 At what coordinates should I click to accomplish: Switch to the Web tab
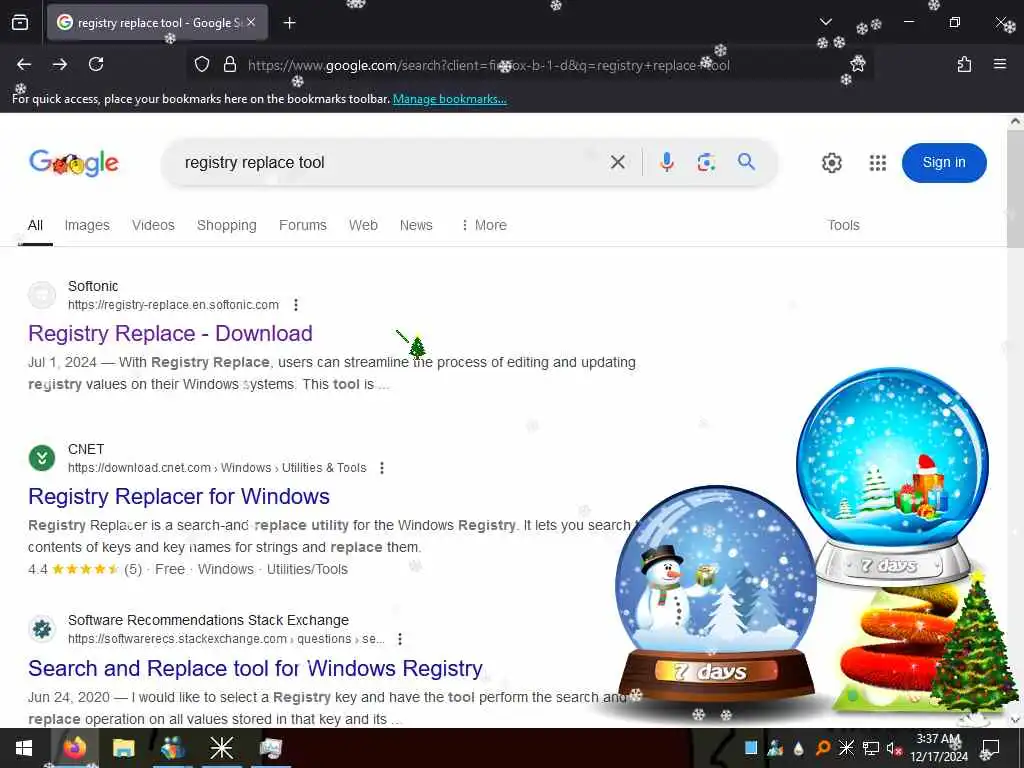363,225
